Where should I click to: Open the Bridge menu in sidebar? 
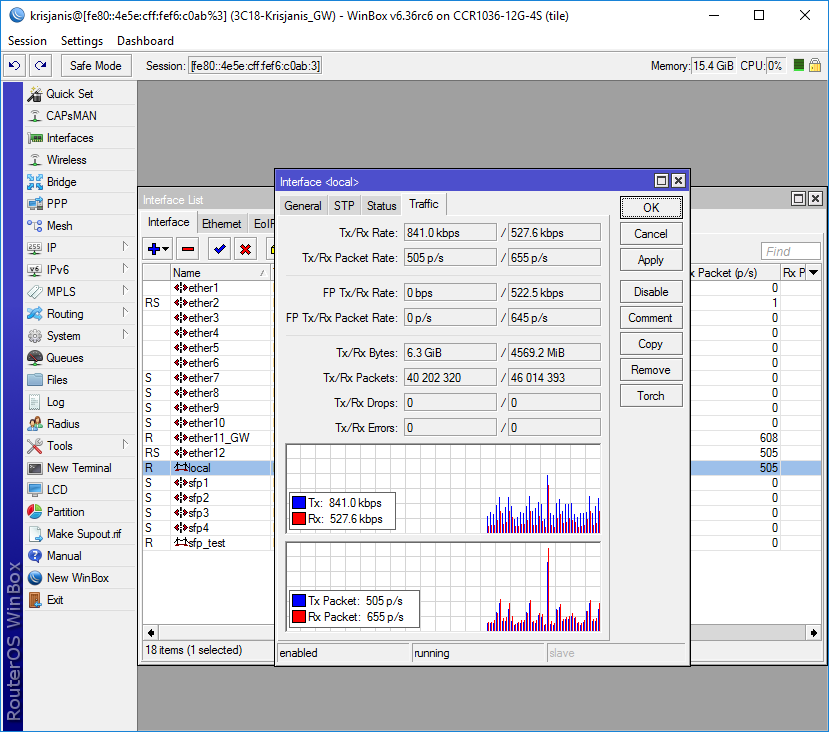(x=61, y=182)
